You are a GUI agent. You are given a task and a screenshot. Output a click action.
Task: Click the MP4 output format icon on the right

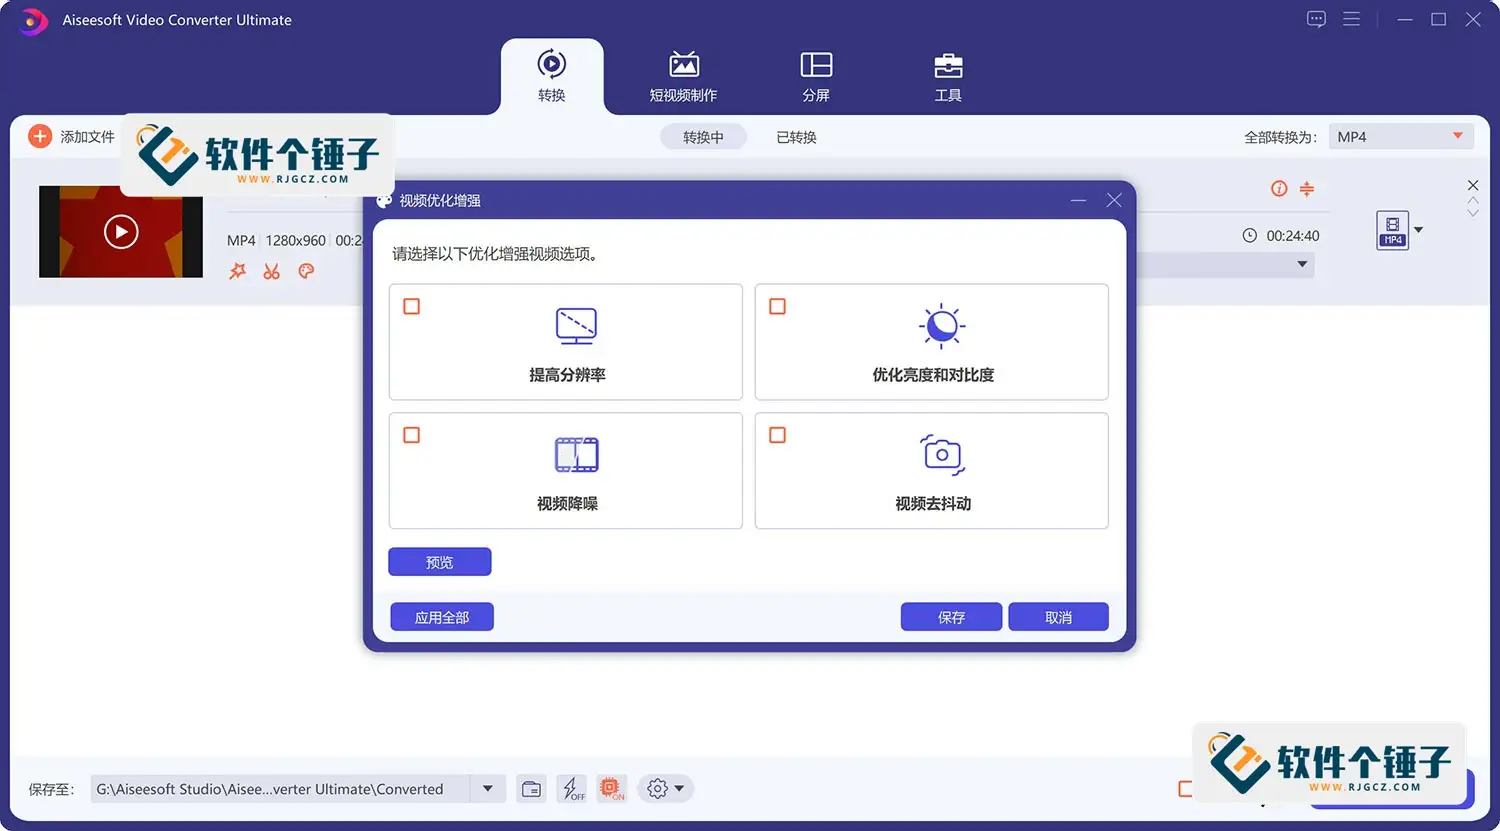coord(1392,229)
